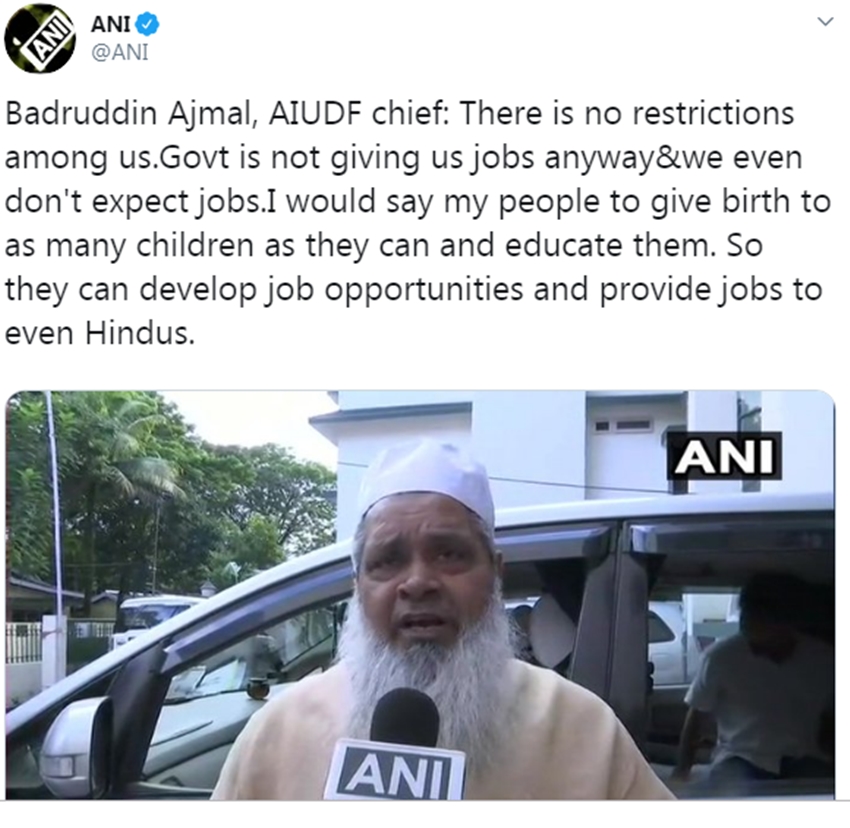The width and height of the screenshot is (850, 828).
Task: Visit the @ANI handle link
Action: coord(119,53)
